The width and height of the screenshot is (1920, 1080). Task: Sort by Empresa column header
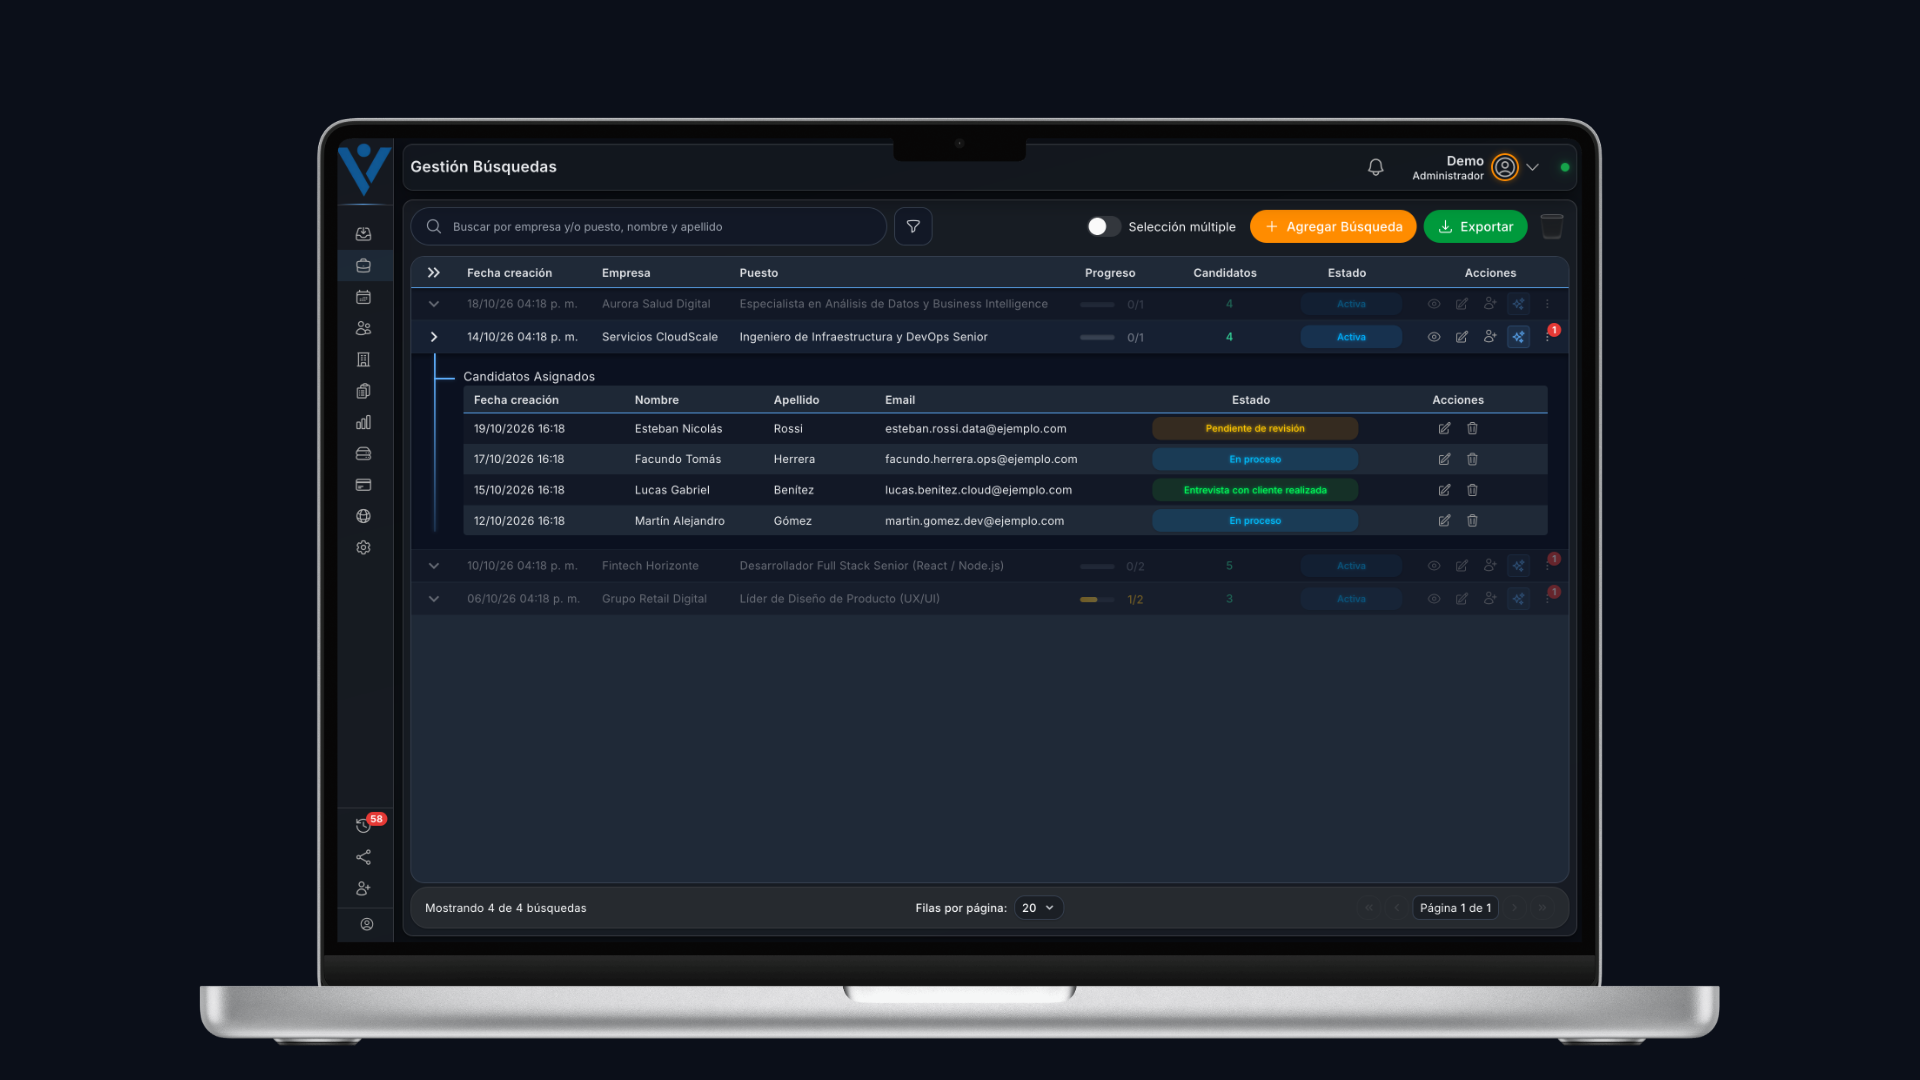(x=626, y=273)
